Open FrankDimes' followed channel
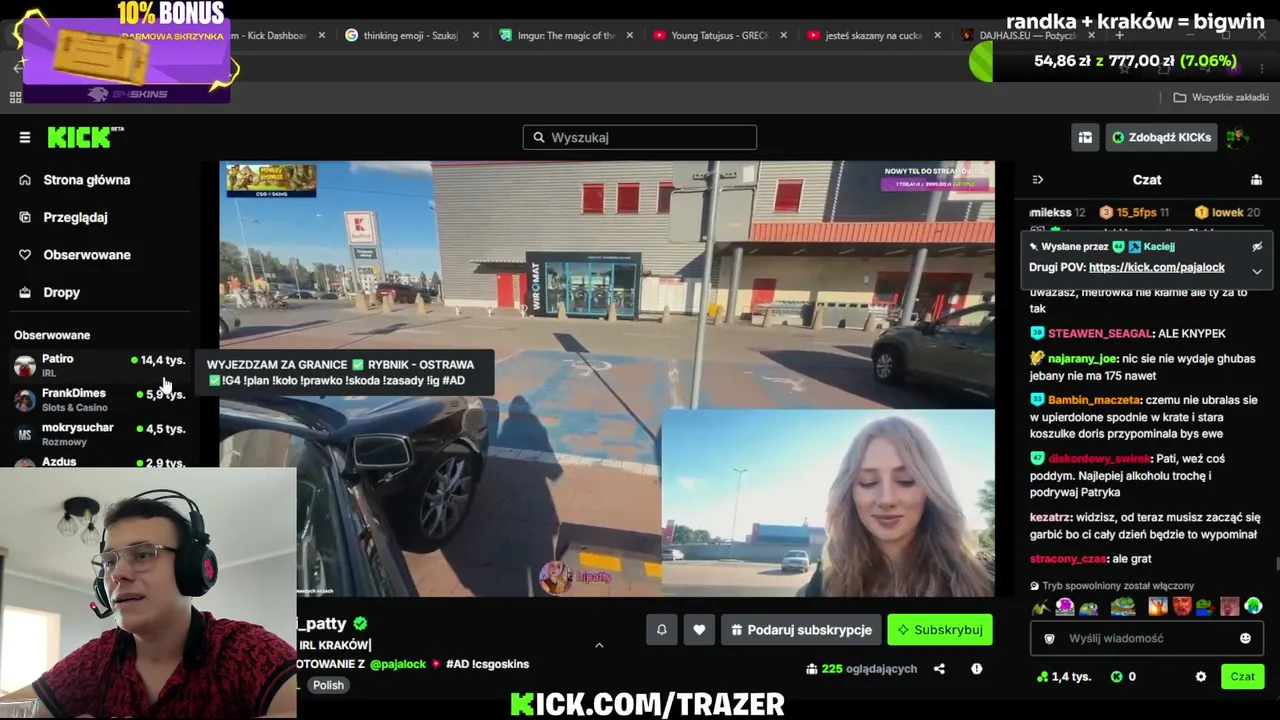The width and height of the screenshot is (1280, 720). pyautogui.click(x=100, y=400)
